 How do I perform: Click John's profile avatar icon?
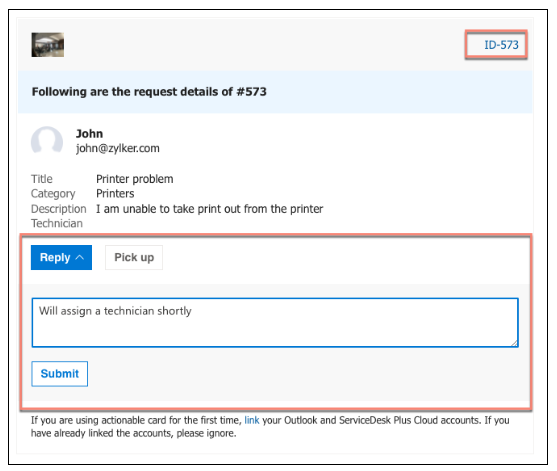pos(47,141)
